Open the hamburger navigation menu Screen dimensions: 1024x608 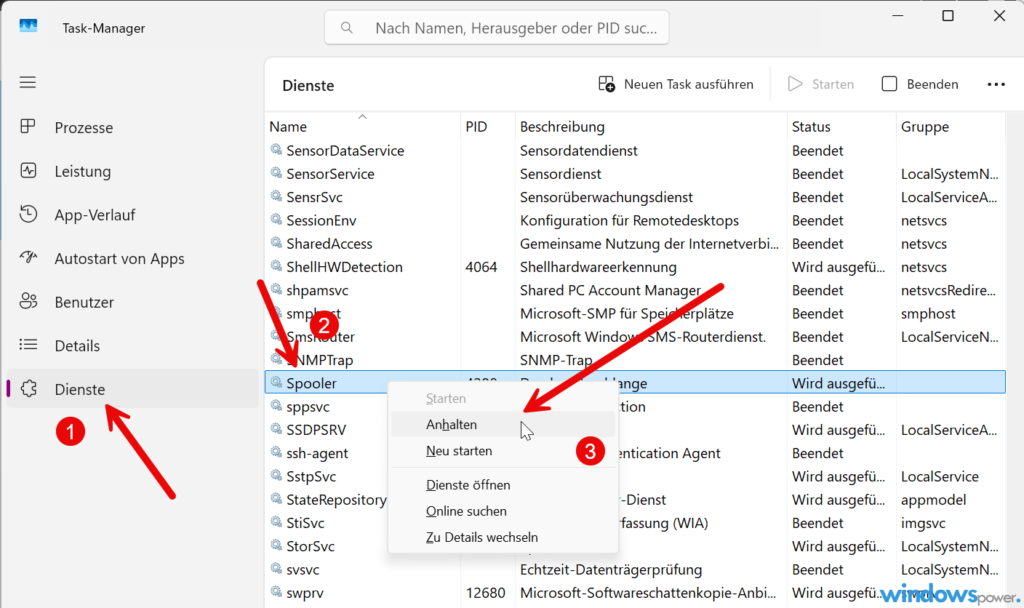coord(27,82)
